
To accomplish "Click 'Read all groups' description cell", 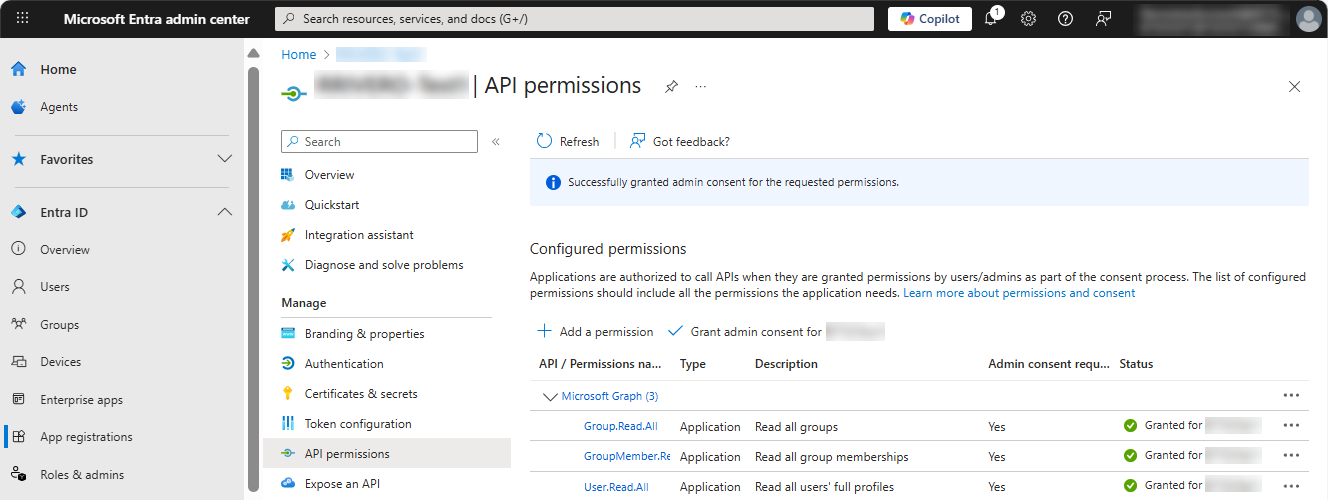I will [796, 427].
